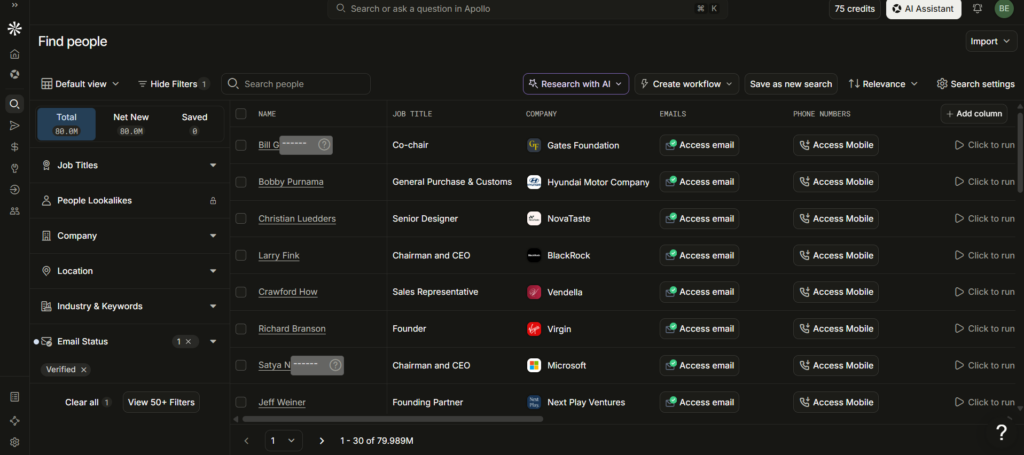Toggle select-all checkbox in table header
Screen dimensions: 1024x455
[x=241, y=114]
